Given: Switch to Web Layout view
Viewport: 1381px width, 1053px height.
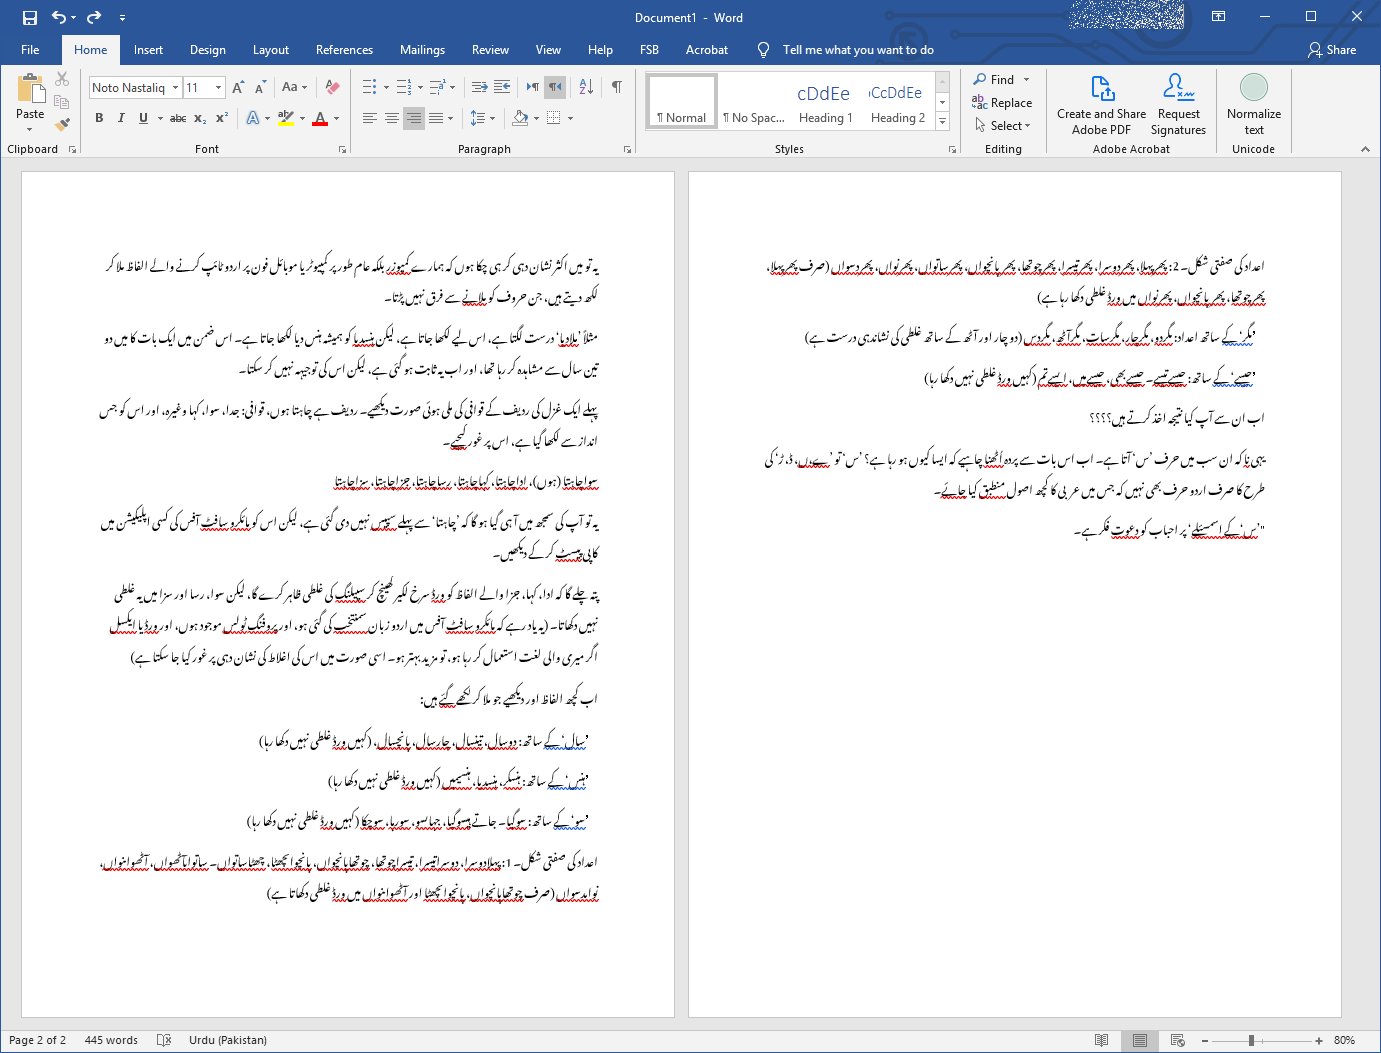Looking at the screenshot, I should [1178, 1040].
